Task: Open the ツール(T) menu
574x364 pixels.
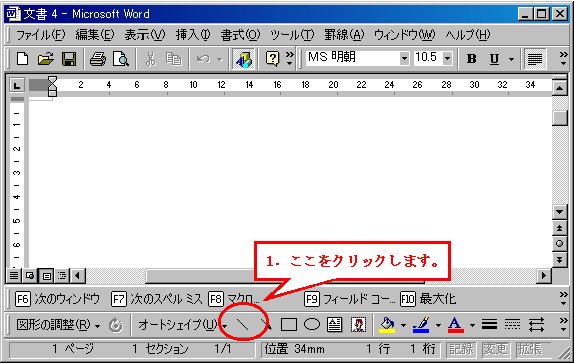Action: 292,35
